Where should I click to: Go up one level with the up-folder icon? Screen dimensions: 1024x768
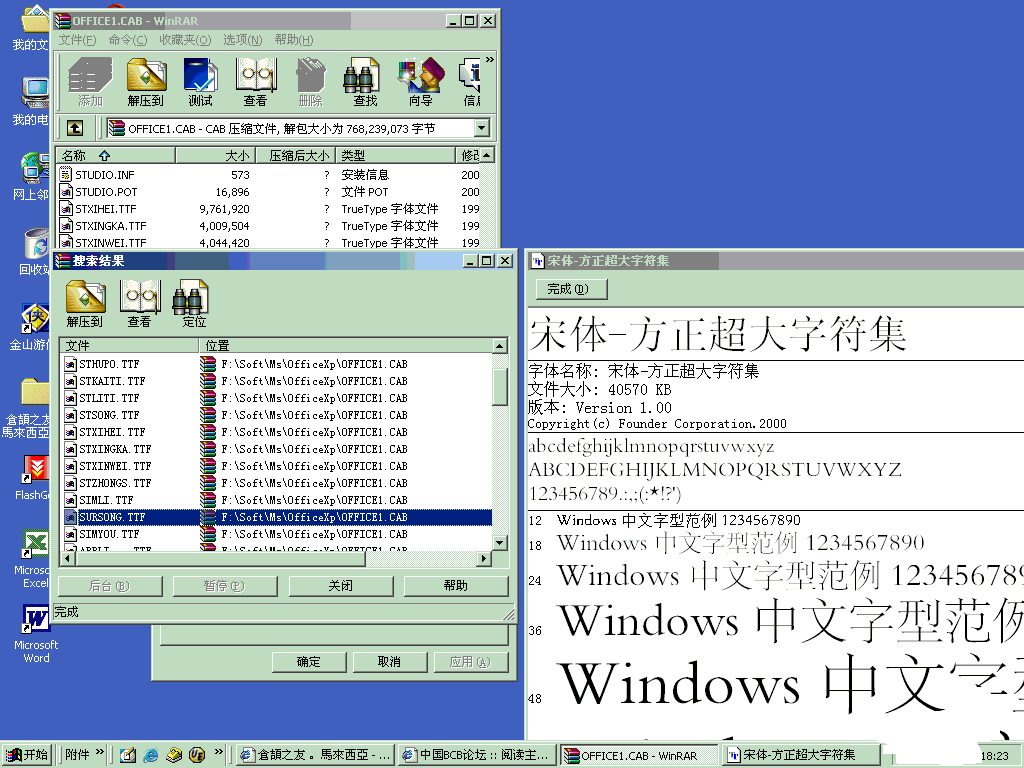[75, 128]
